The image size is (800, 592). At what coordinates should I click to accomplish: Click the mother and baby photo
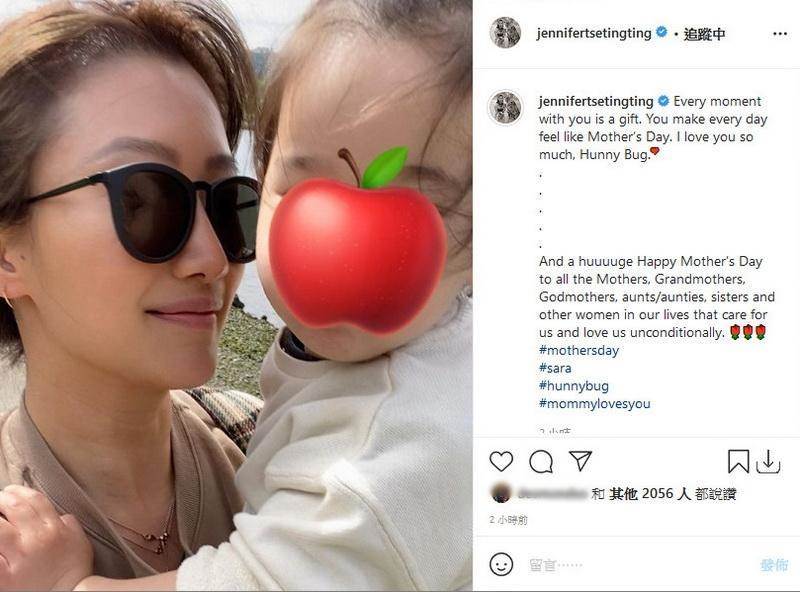pos(236,296)
